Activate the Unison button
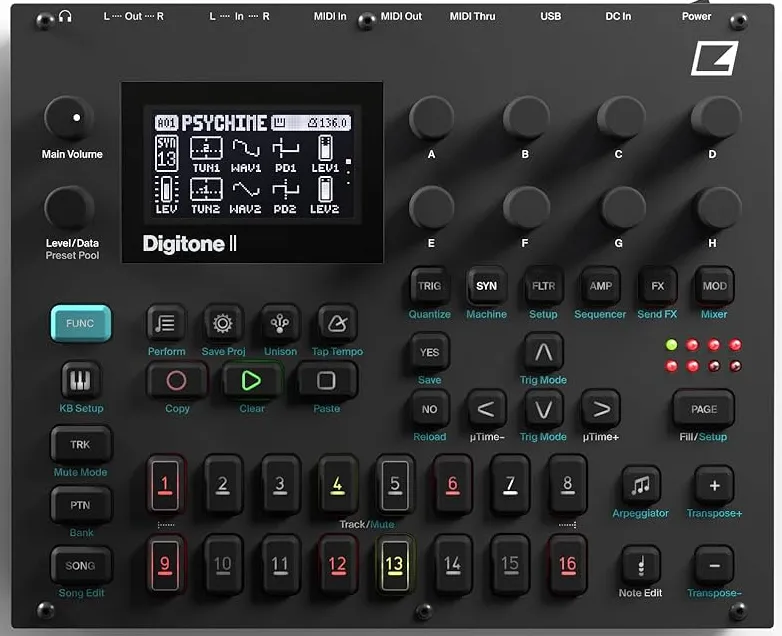The image size is (782, 636). [x=280, y=323]
